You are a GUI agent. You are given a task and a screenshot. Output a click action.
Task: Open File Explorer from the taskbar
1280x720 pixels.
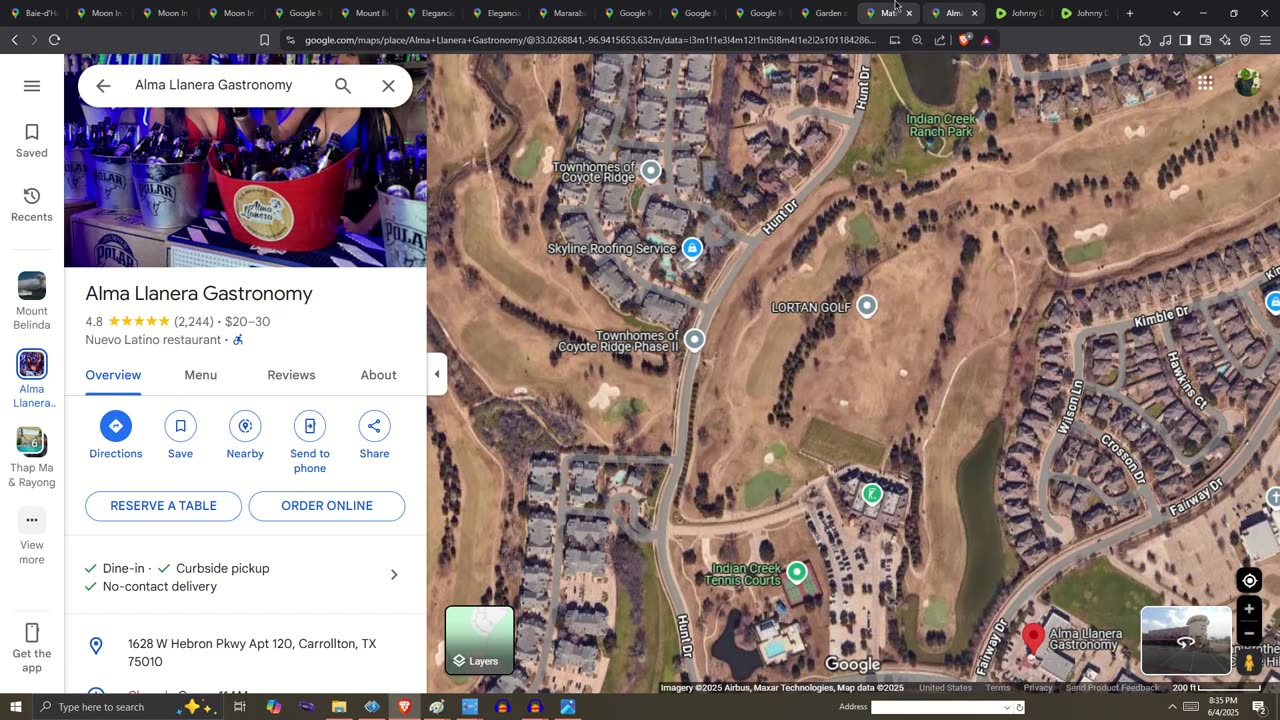(339, 707)
